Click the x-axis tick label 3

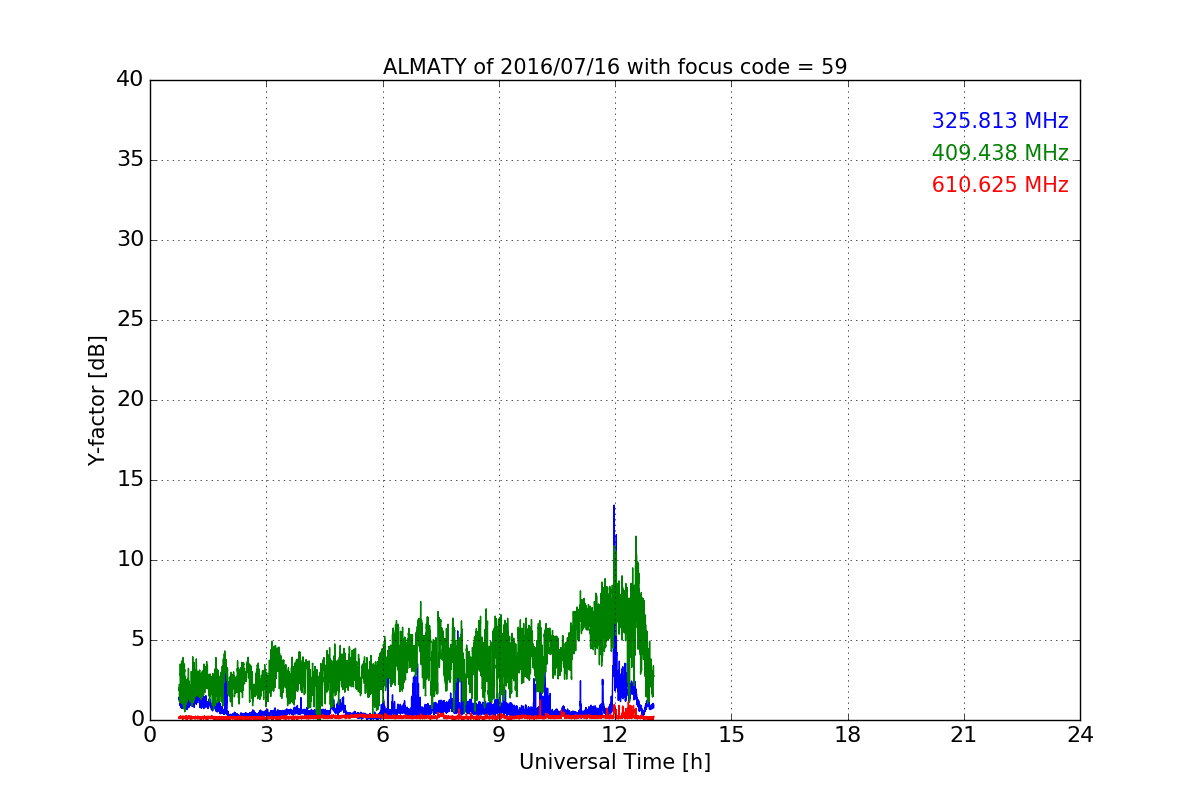point(266,735)
